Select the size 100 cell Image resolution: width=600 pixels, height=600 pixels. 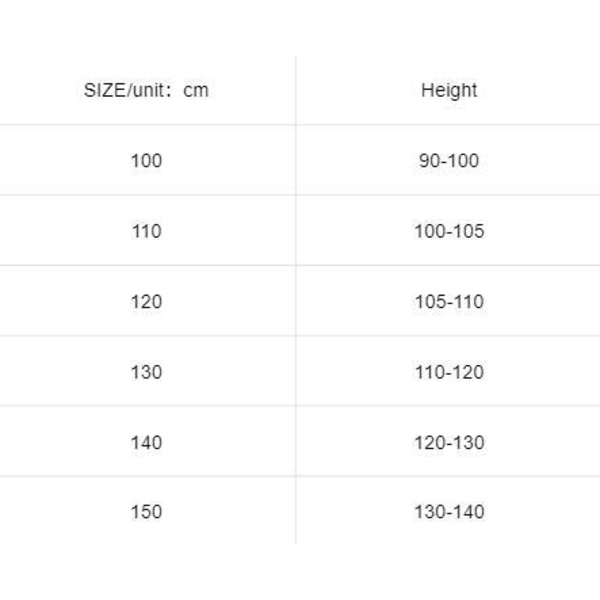pos(146,160)
